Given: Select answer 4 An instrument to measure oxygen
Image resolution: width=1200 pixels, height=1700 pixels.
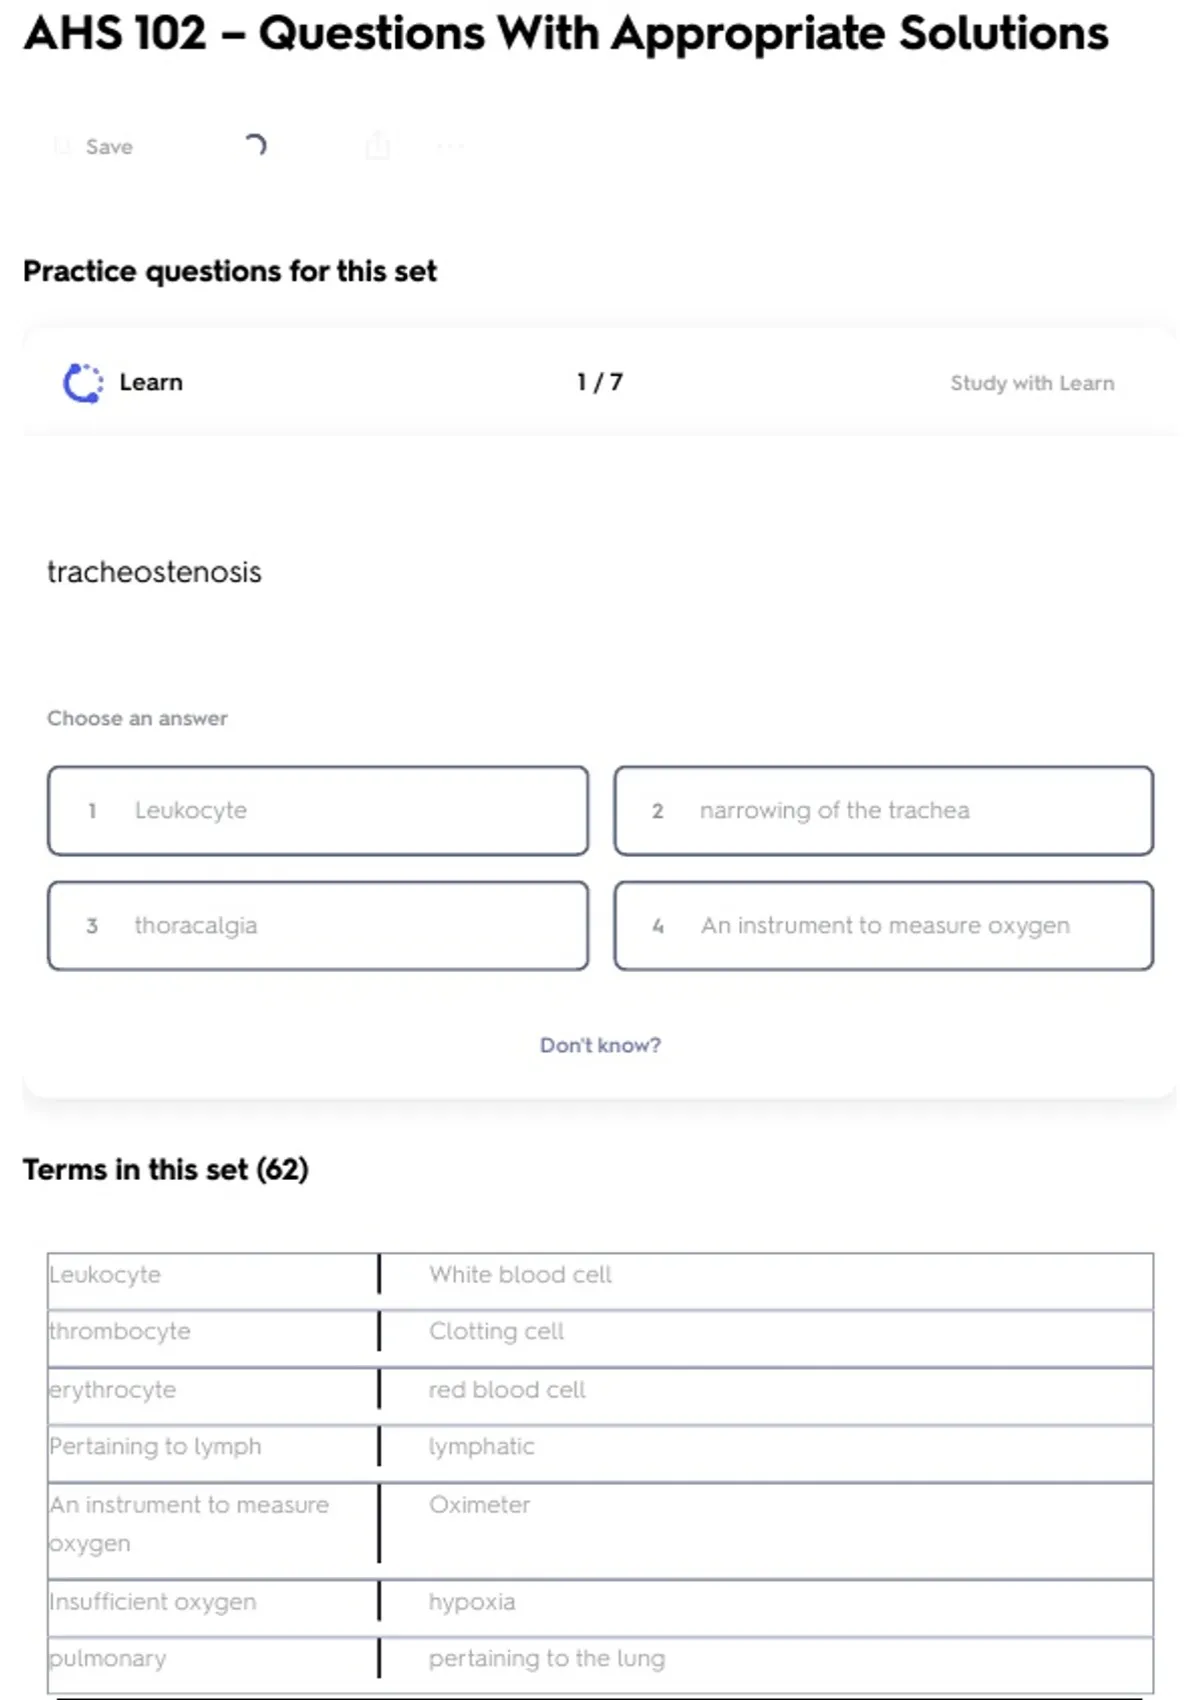Looking at the screenshot, I should click(x=883, y=926).
